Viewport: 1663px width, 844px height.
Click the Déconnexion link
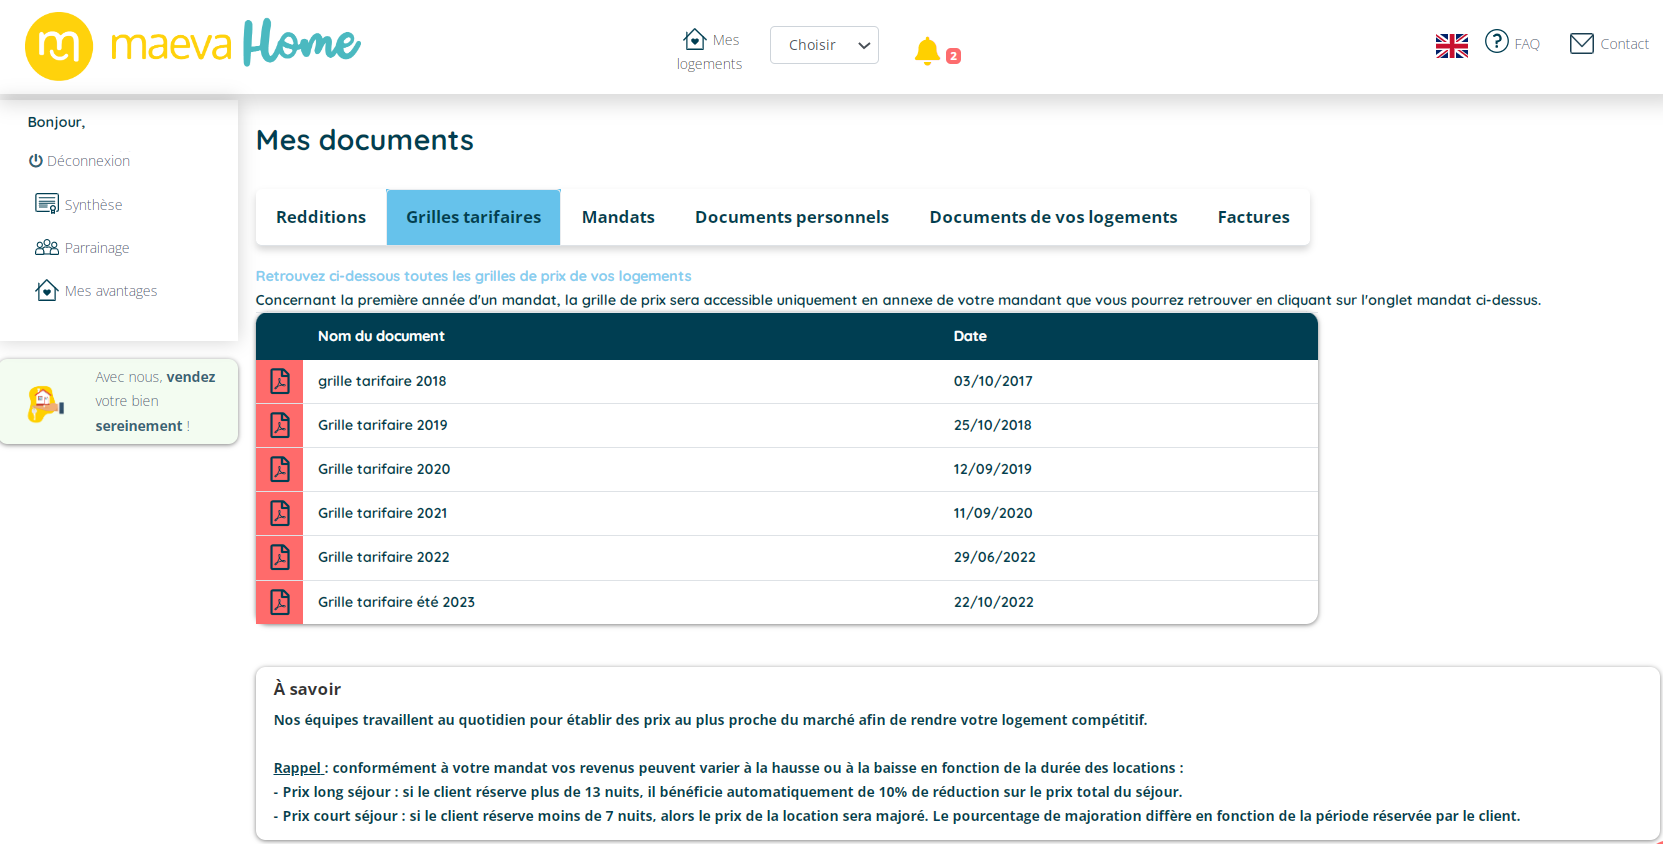tap(80, 161)
